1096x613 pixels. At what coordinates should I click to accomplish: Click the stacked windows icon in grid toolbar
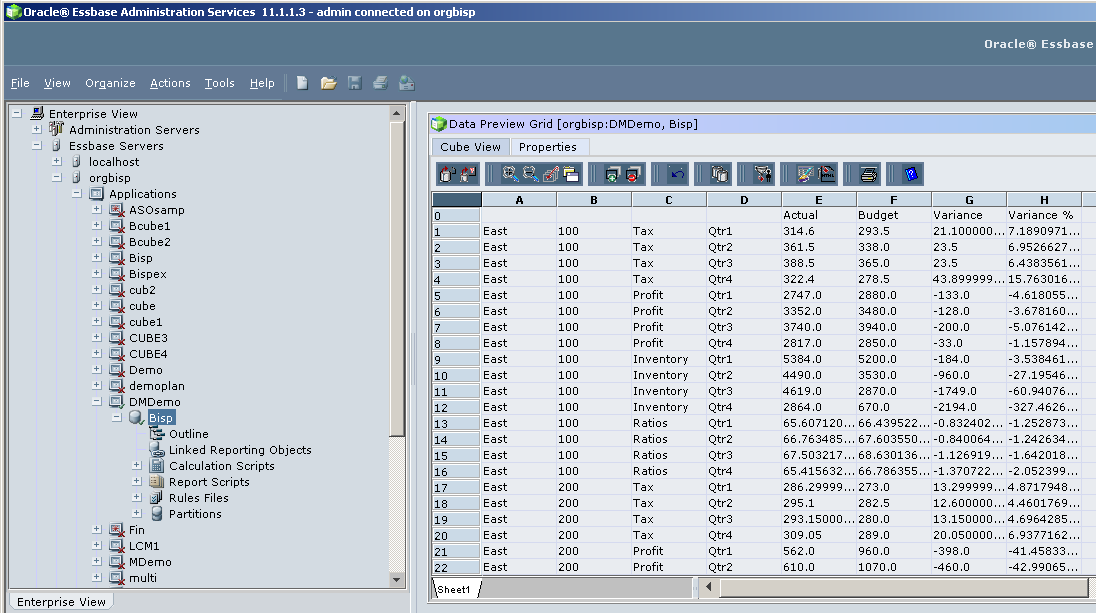pos(571,174)
